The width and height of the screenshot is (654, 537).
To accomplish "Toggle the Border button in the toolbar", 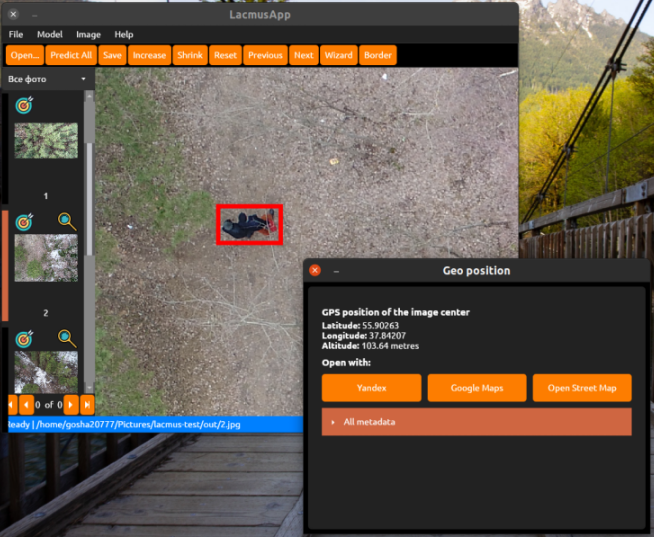I will click(x=377, y=55).
